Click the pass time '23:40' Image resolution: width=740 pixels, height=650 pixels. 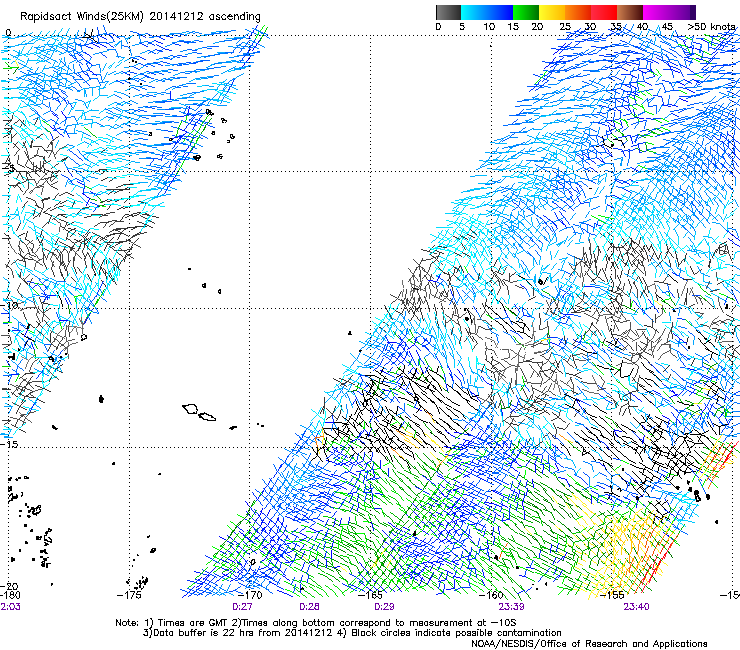[x=636, y=607]
